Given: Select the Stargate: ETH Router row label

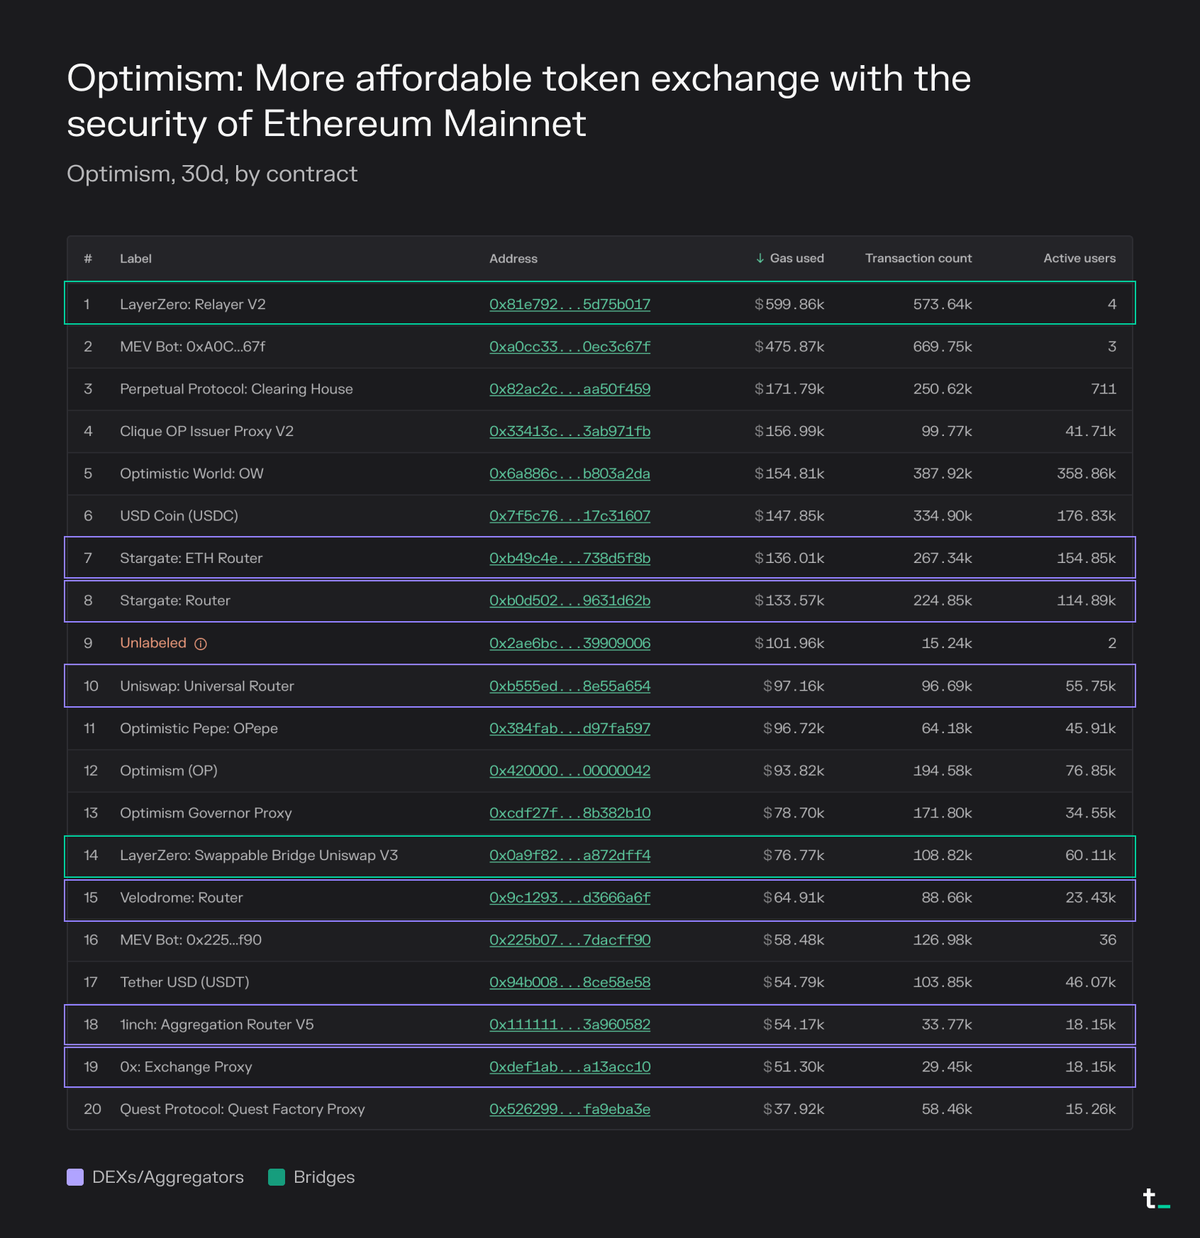Looking at the screenshot, I should [x=191, y=558].
